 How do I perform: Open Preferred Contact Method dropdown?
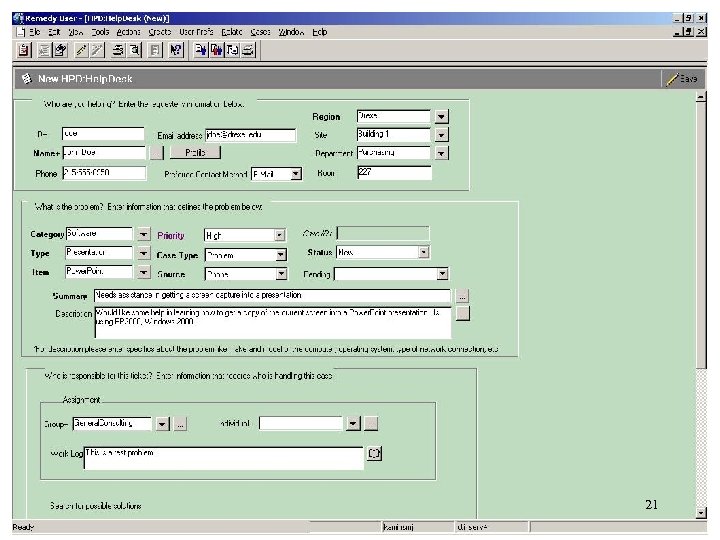pyautogui.click(x=296, y=174)
